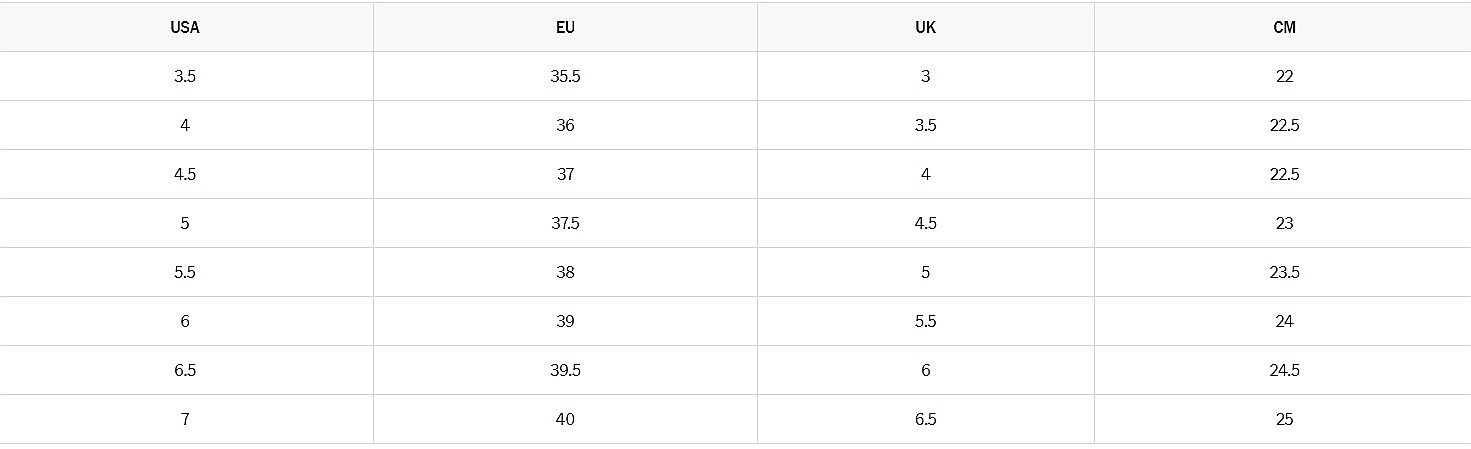This screenshot has height=449, width=1471.
Task: Select the 23 CM cell
Action: point(1284,224)
